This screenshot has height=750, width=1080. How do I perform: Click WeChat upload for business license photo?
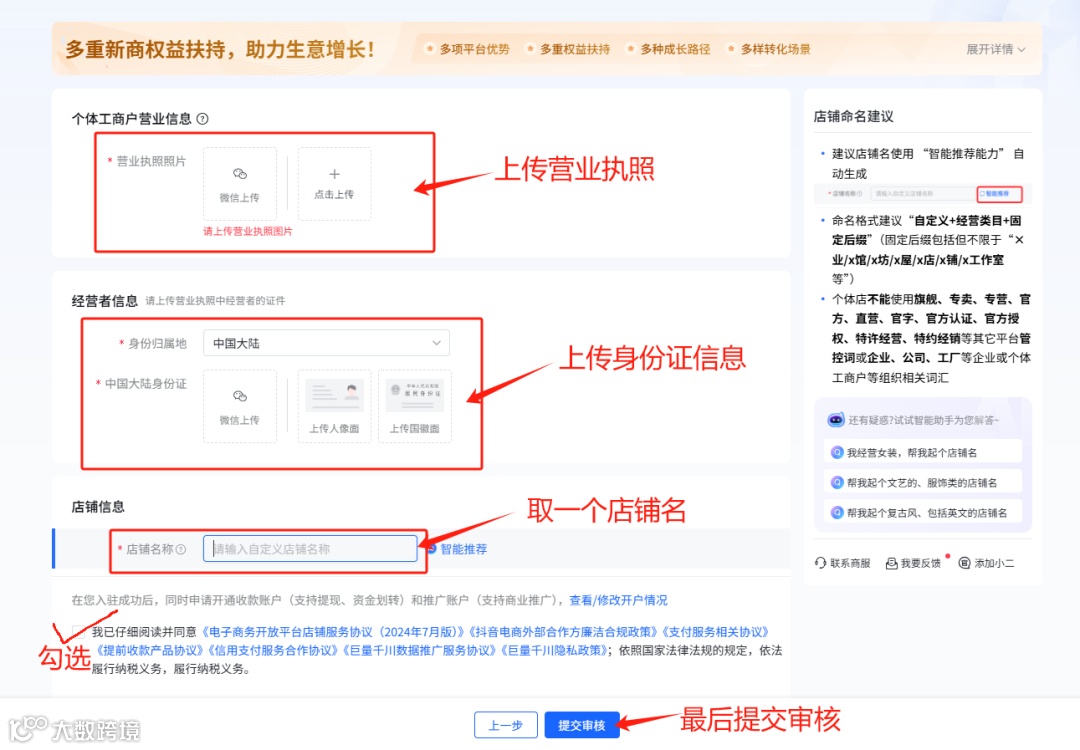click(240, 184)
